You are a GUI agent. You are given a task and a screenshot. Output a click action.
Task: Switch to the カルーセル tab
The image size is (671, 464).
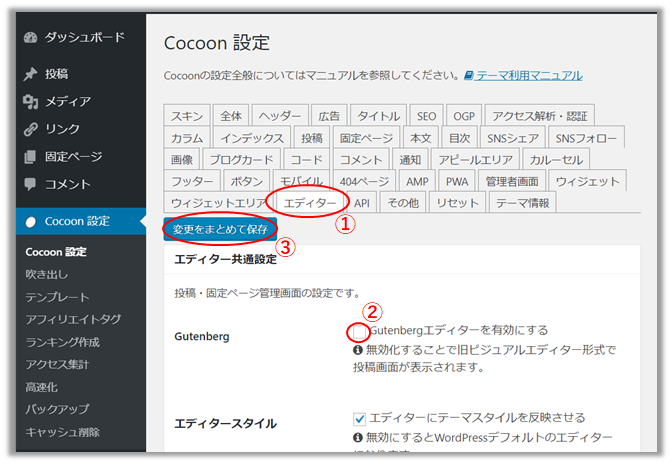click(556, 159)
